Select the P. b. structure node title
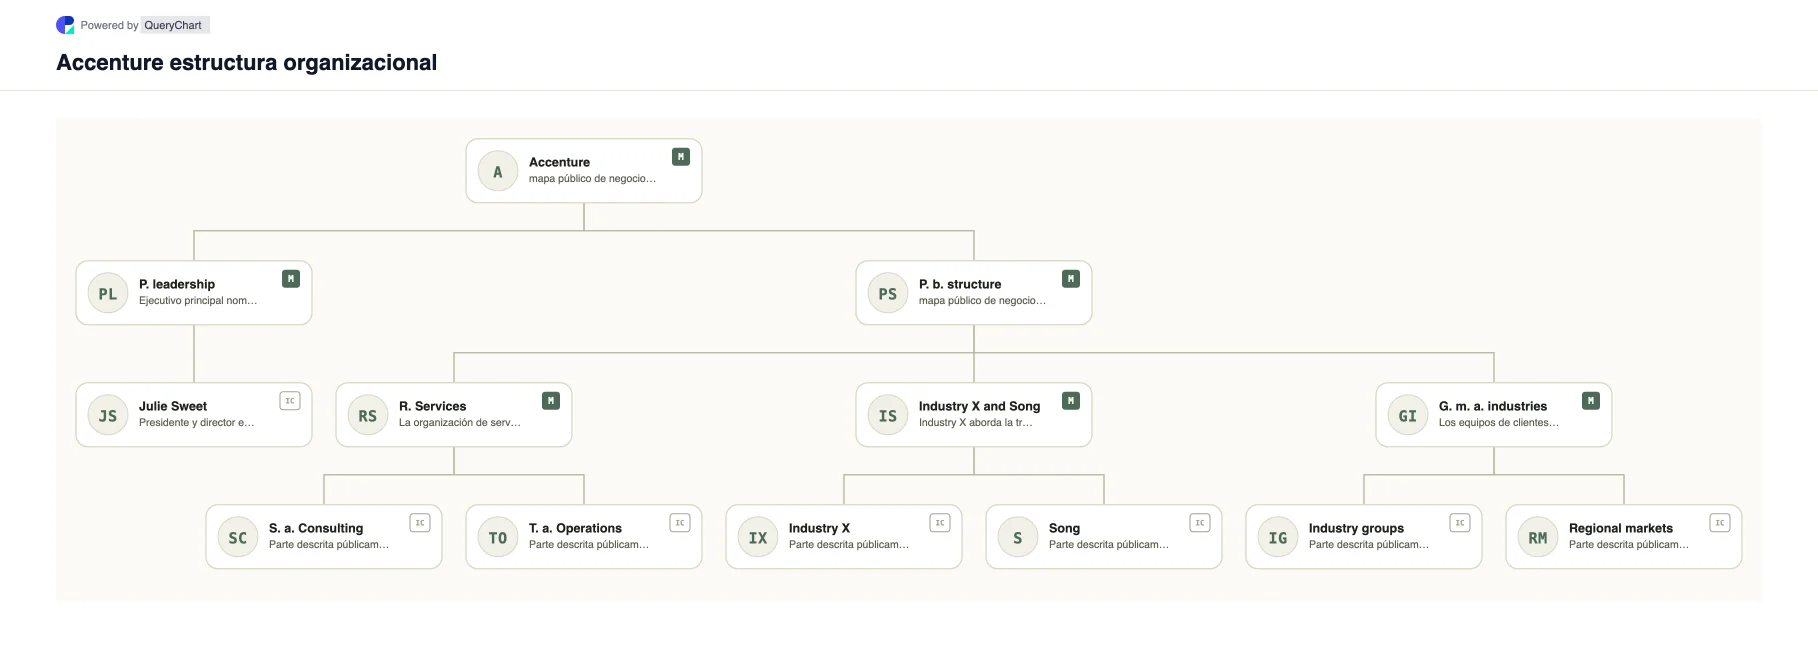The height and width of the screenshot is (658, 1818). (960, 284)
